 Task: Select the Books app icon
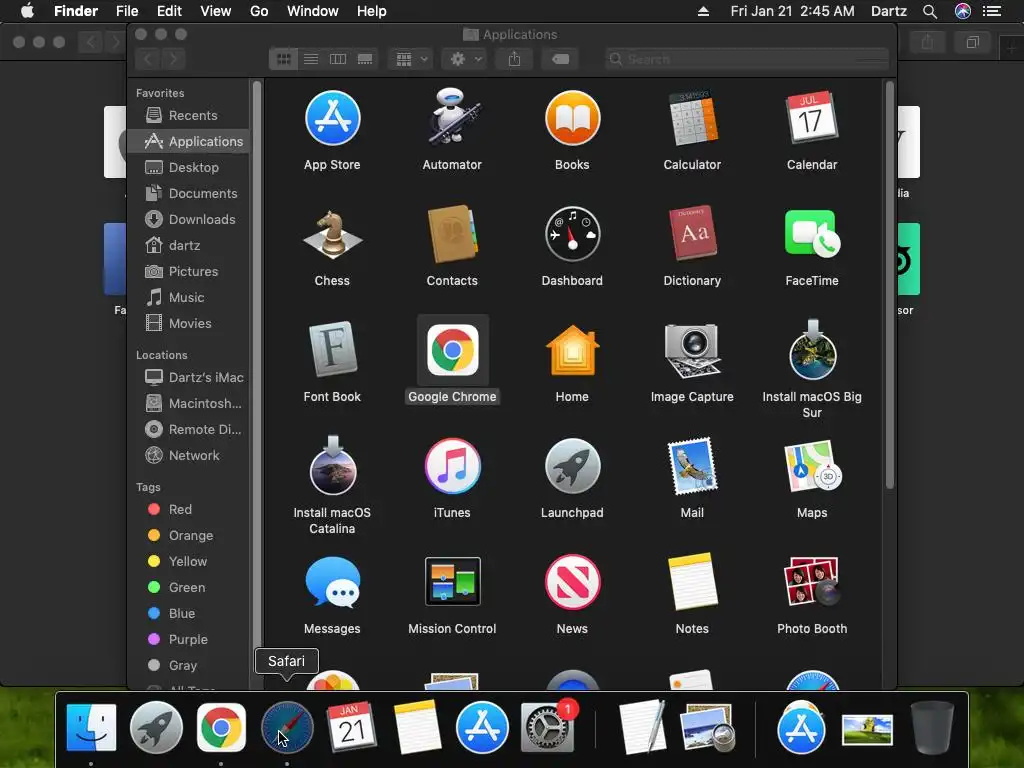pyautogui.click(x=572, y=118)
